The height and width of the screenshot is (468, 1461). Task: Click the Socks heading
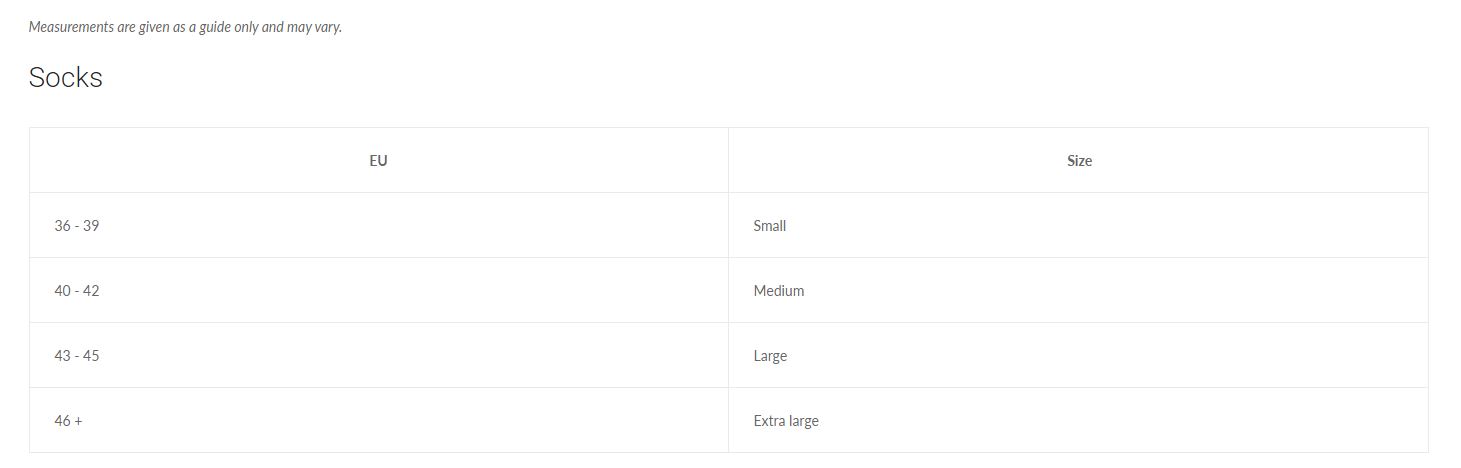point(66,78)
